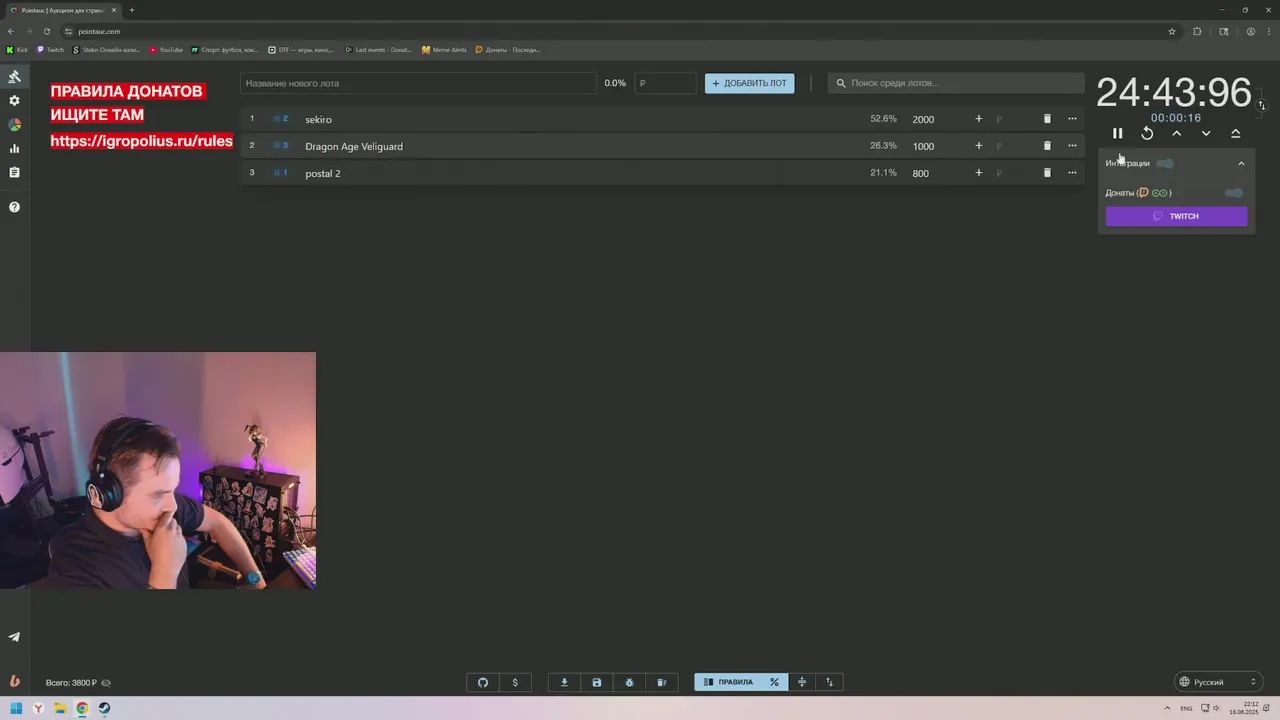Open the wheel pie-chart icon in sidebar
This screenshot has height=720, width=1280.
point(14,125)
